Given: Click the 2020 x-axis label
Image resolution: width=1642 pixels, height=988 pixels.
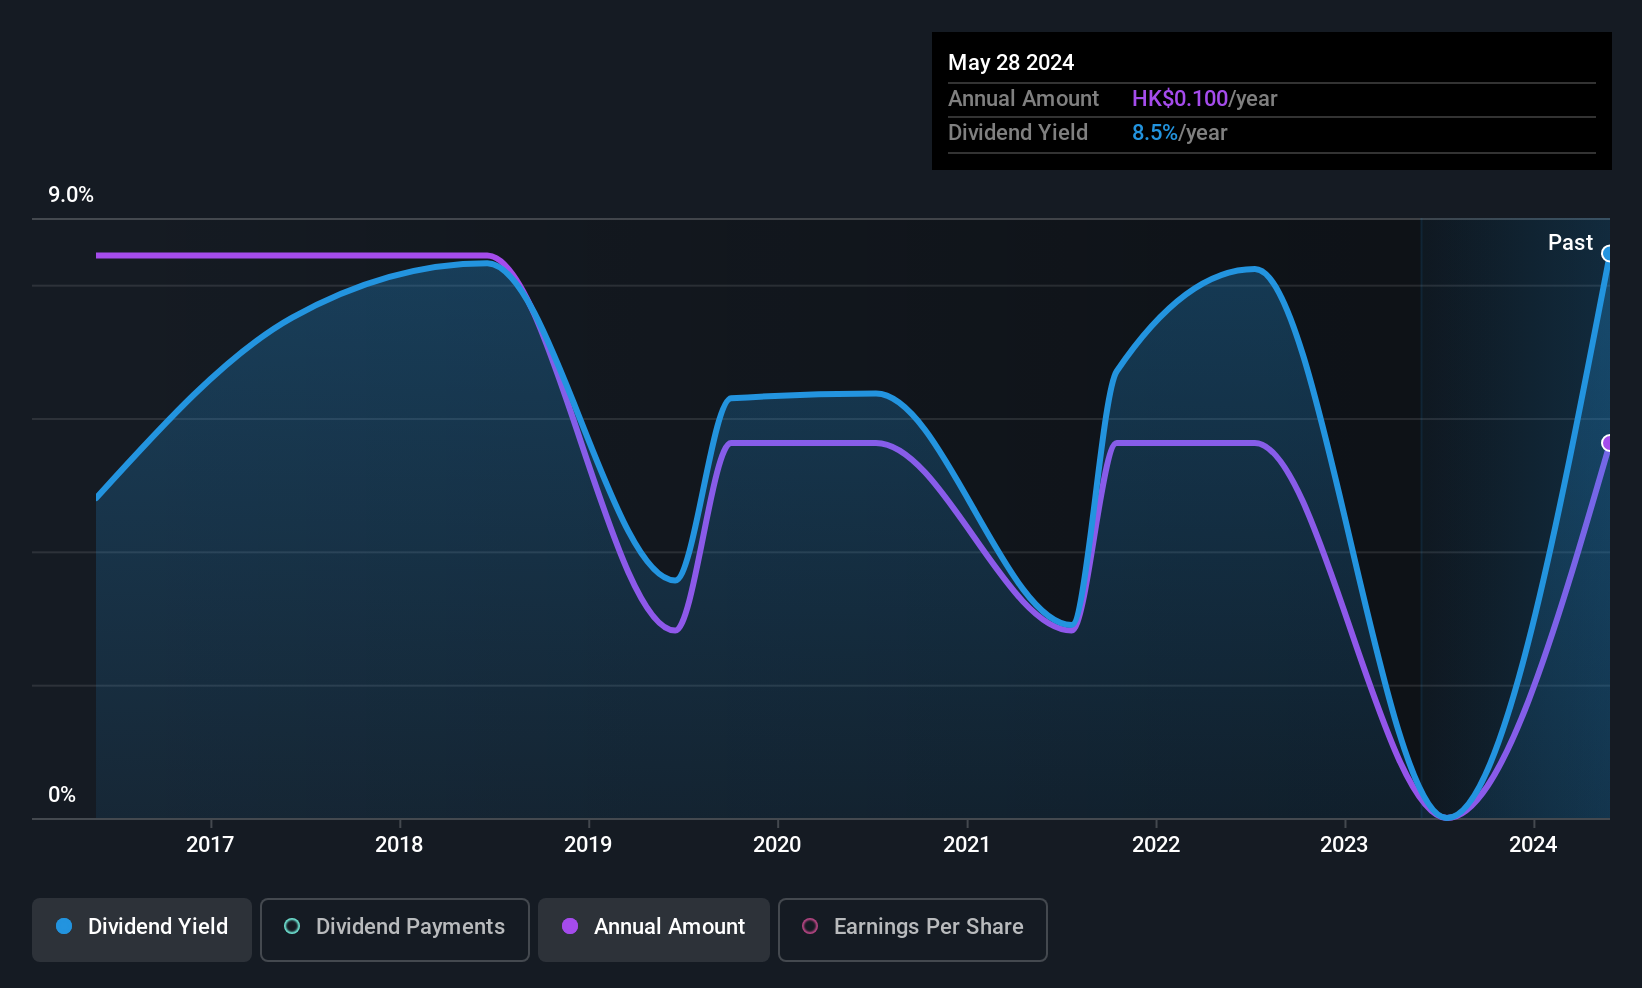Looking at the screenshot, I should (777, 844).
